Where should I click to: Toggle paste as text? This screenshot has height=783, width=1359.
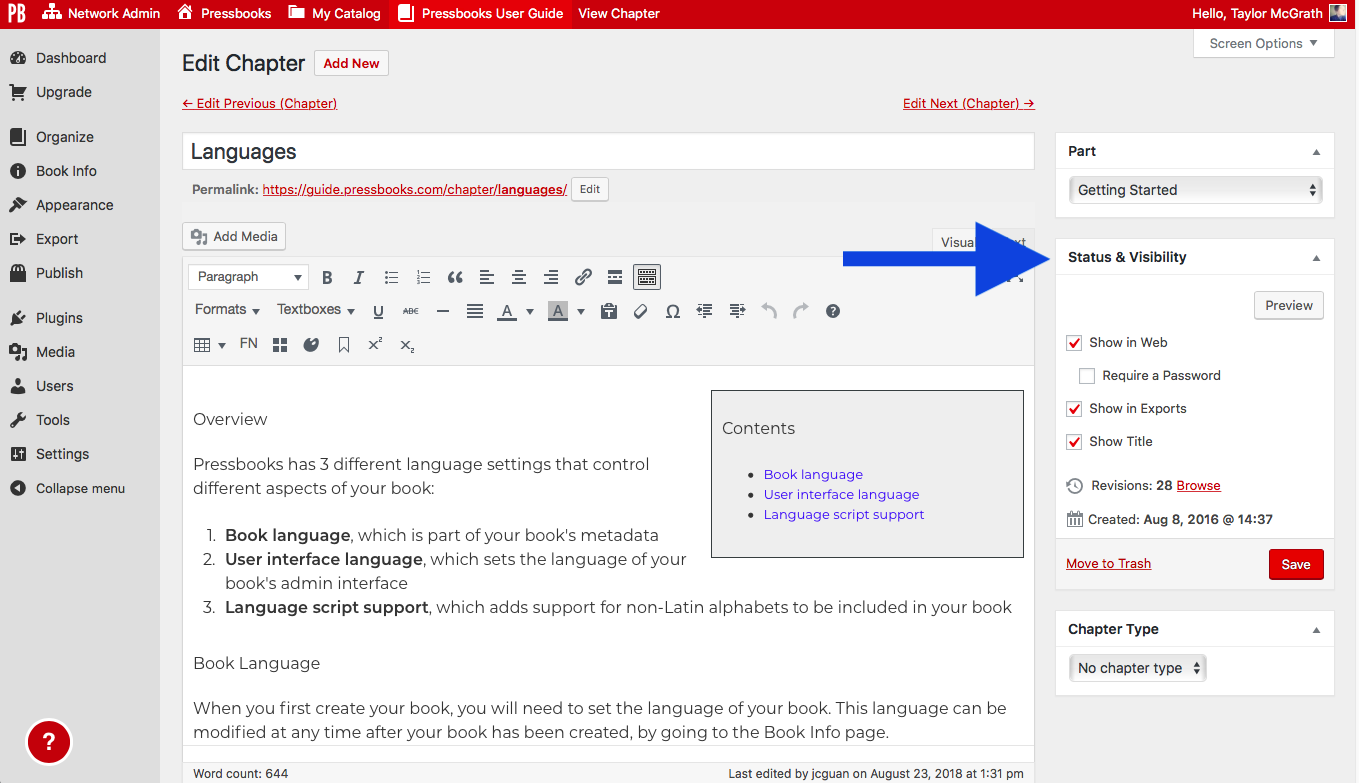pos(608,311)
